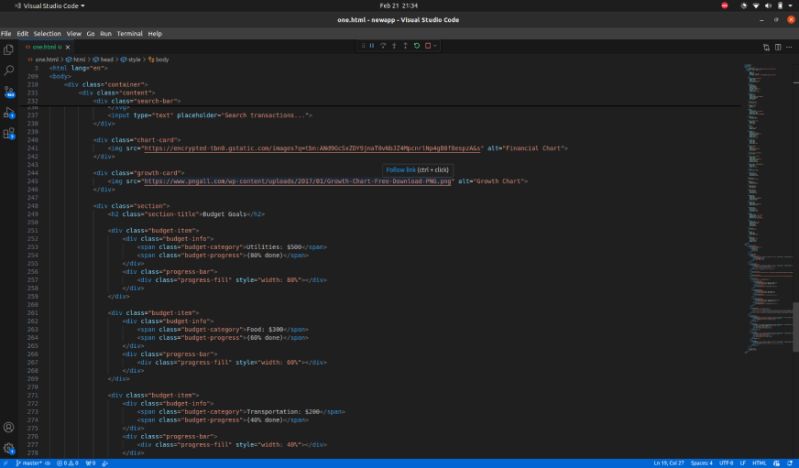Click the 'Transportation: $200' code text
This screenshot has width=799, height=468.
tap(283, 412)
